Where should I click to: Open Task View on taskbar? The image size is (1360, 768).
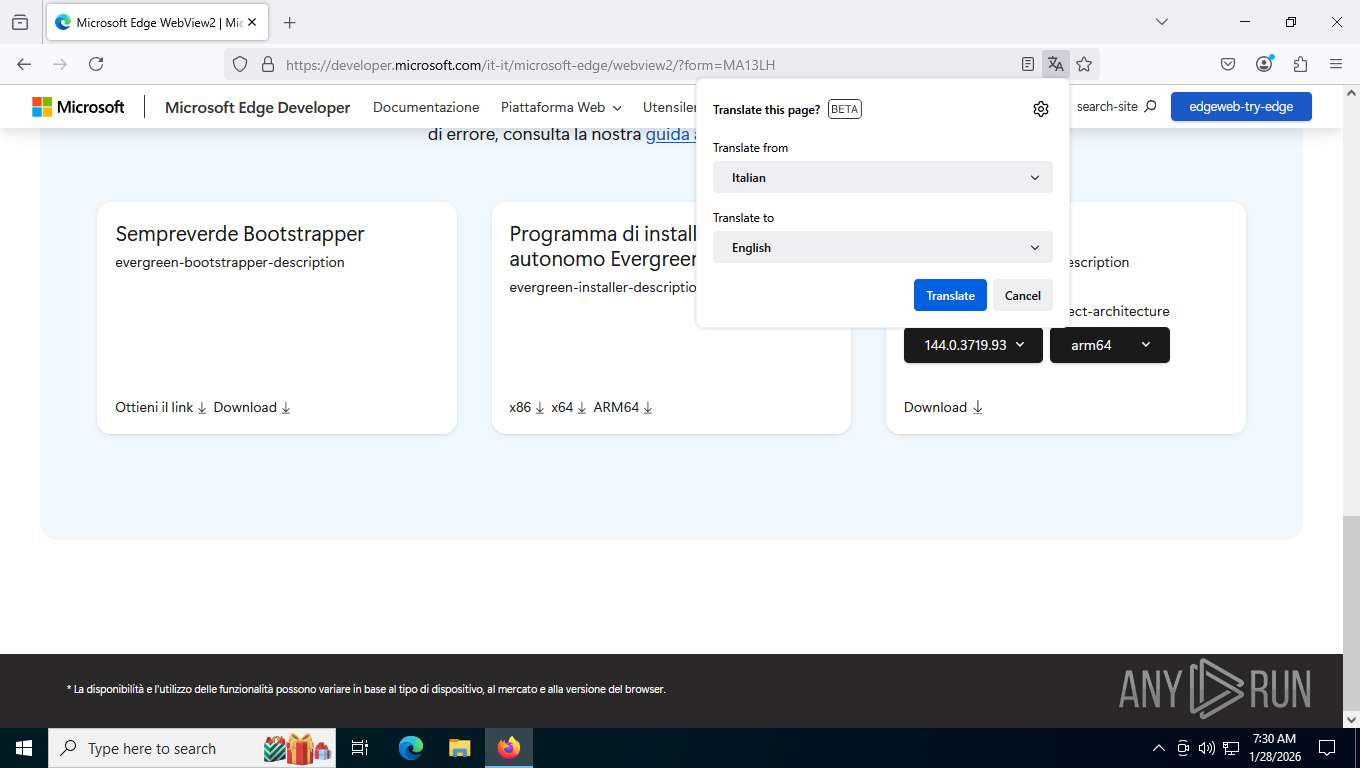[x=360, y=748]
